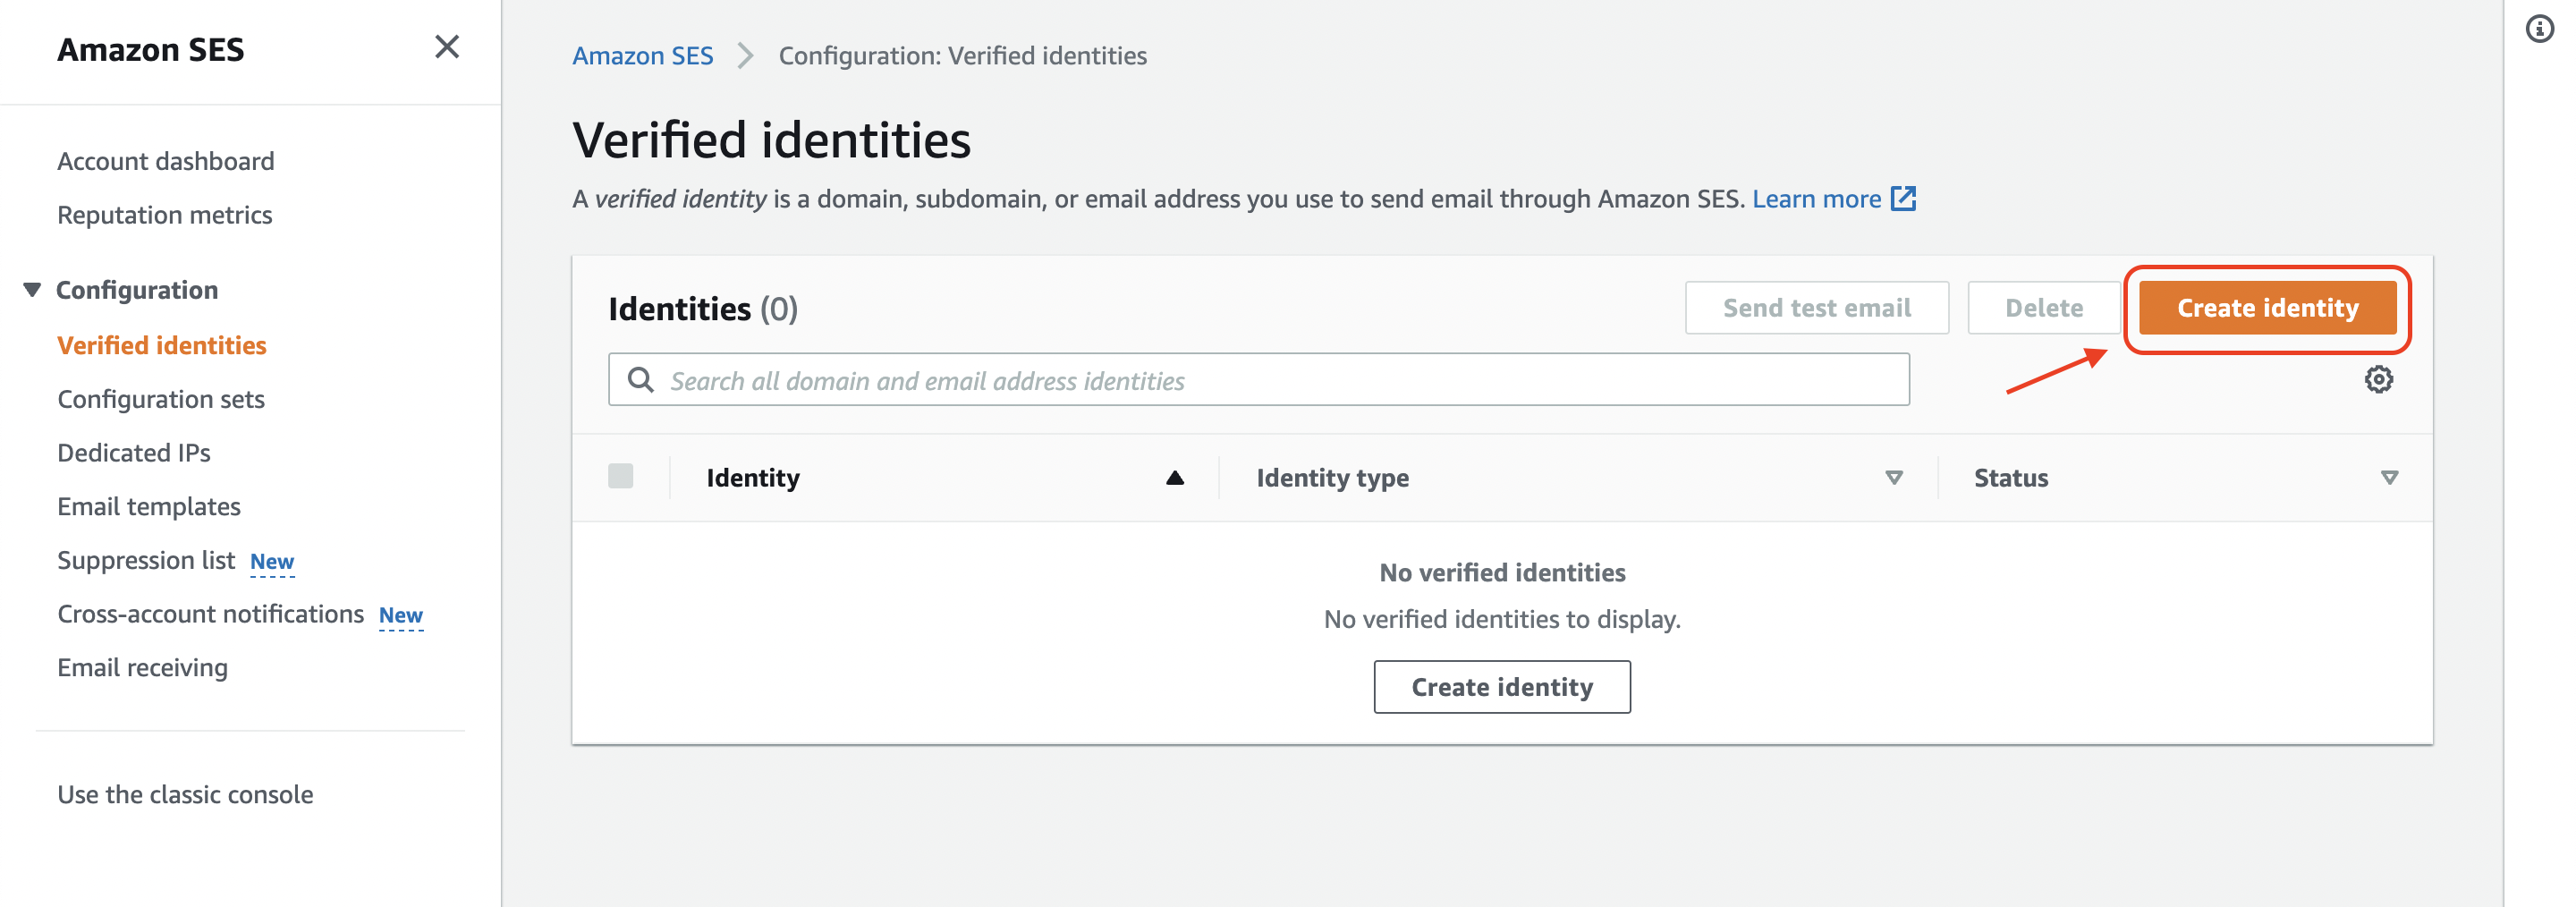Open Status column filter arrow
This screenshot has width=2576, height=907.
point(2389,478)
